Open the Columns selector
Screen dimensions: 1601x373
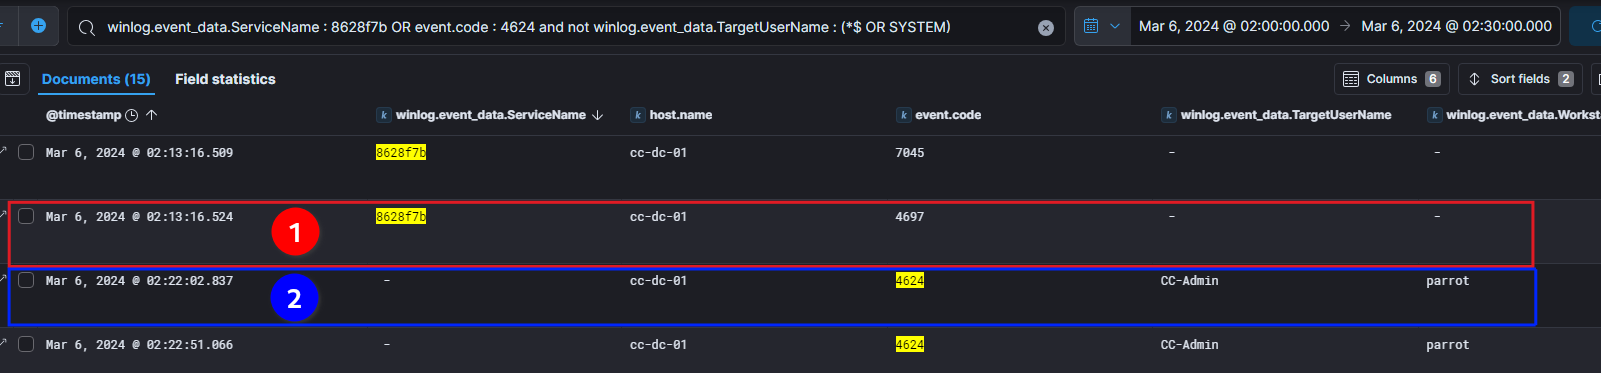tap(1392, 79)
